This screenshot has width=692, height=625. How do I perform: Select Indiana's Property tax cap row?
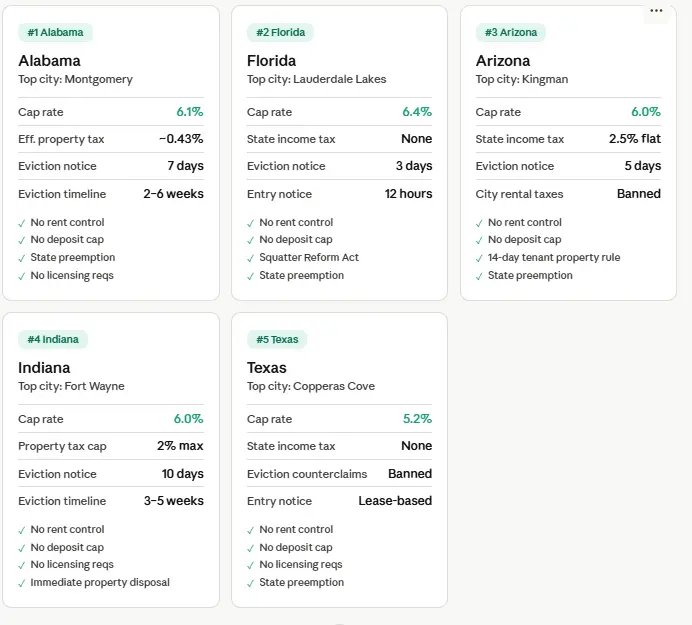point(110,446)
